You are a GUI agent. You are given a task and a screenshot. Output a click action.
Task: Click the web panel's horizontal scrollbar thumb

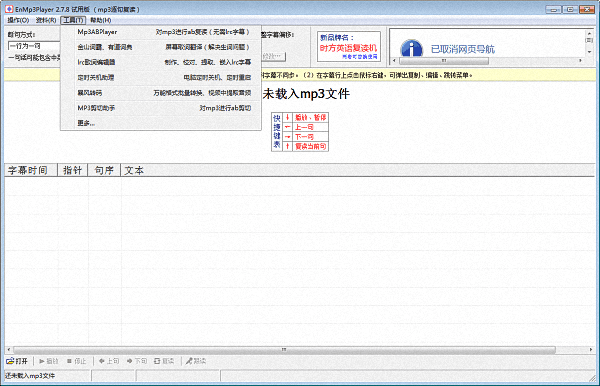tap(444, 60)
